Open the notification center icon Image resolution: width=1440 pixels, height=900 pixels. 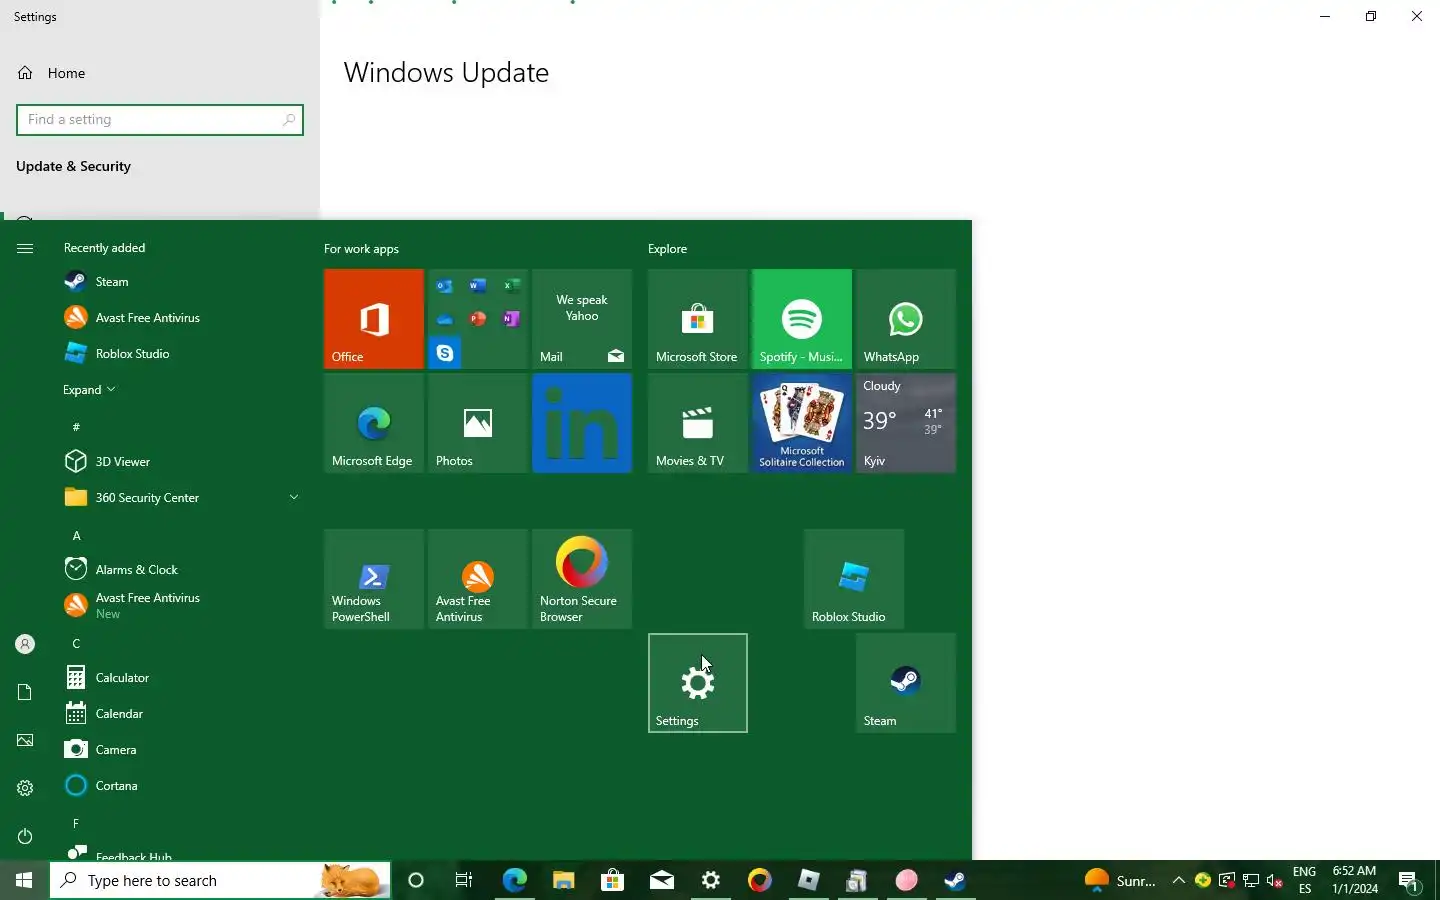pyautogui.click(x=1409, y=882)
